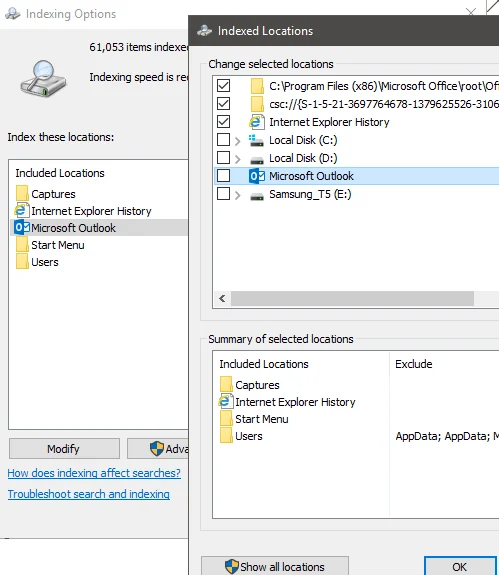This screenshot has height=575, width=499.
Task: Expand the Local Disk (D:) tree node
Action: 238,159
